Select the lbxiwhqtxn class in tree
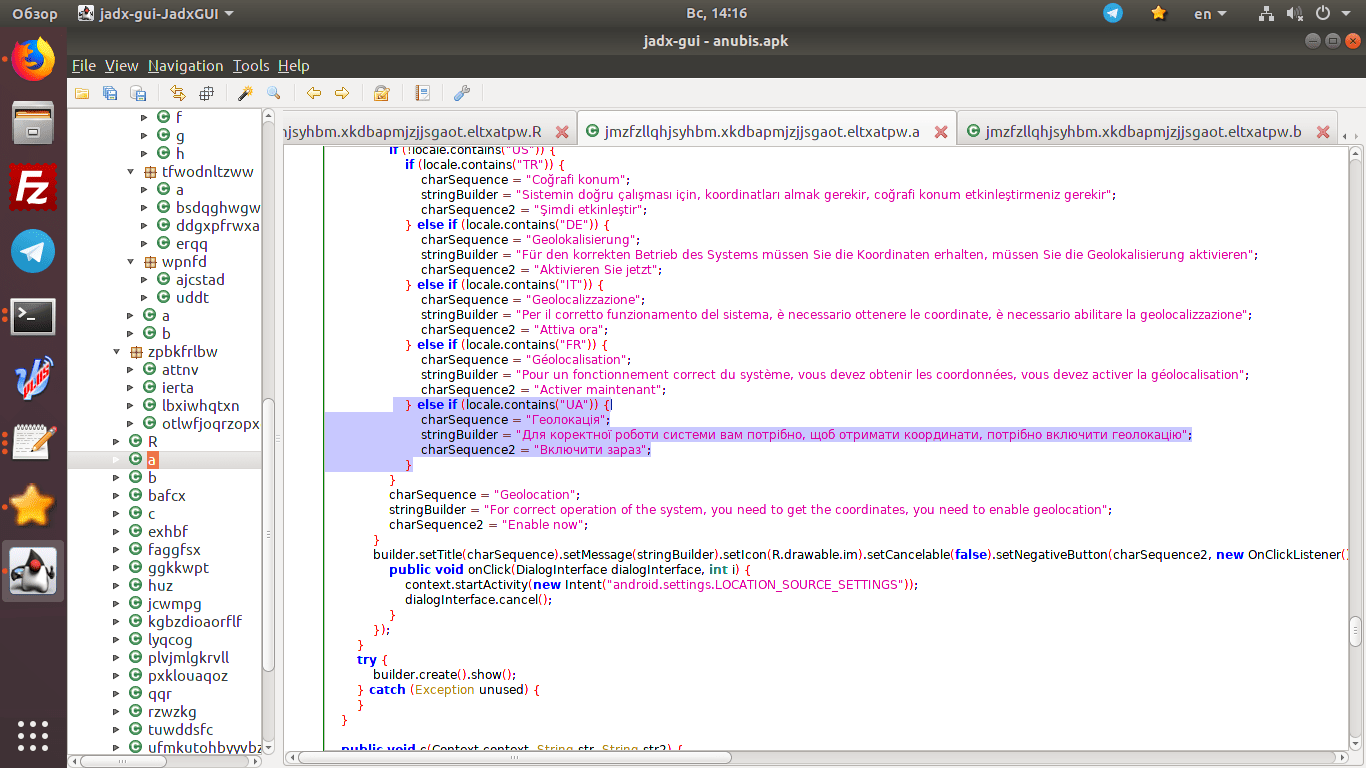Image resolution: width=1366 pixels, height=768 pixels. point(200,406)
